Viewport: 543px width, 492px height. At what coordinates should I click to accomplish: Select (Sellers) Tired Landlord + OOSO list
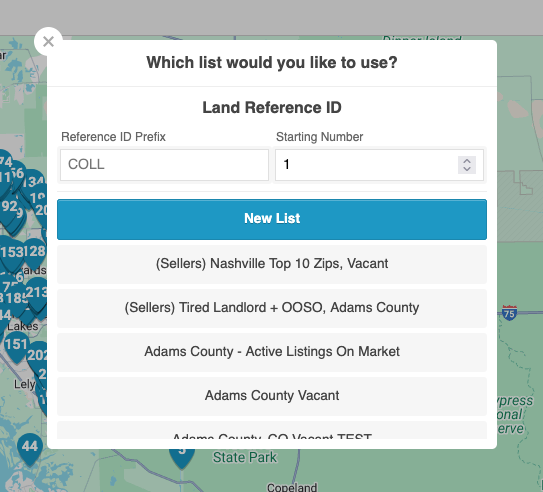(x=272, y=308)
